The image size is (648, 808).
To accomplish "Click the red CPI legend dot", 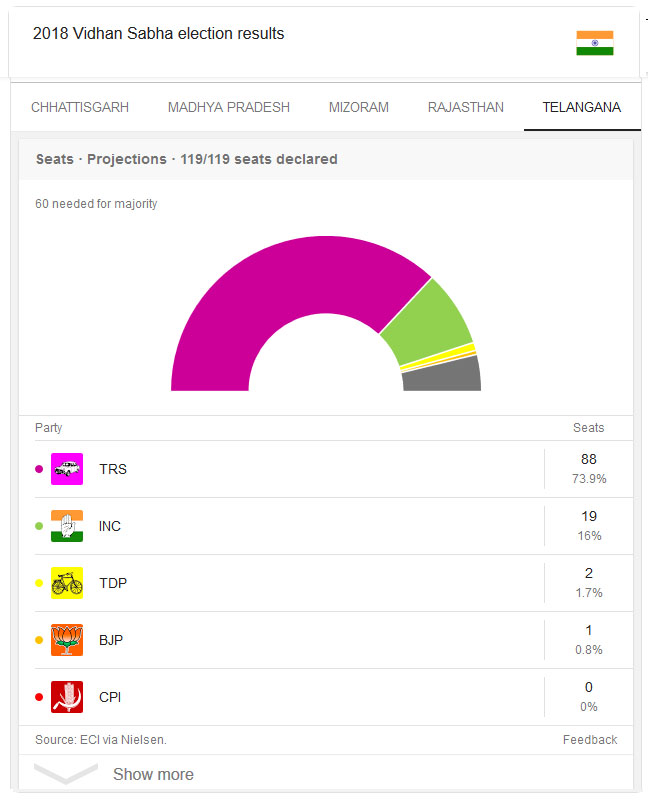I will pyautogui.click(x=39, y=697).
